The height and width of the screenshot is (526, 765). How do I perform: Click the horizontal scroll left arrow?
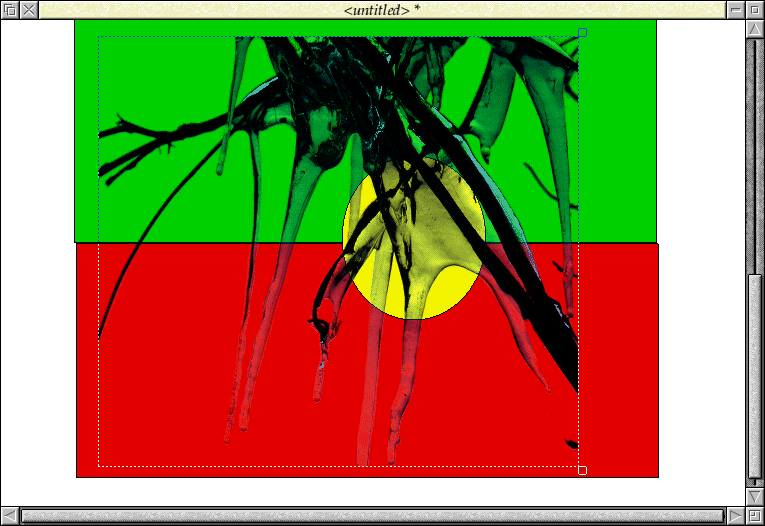[9, 516]
